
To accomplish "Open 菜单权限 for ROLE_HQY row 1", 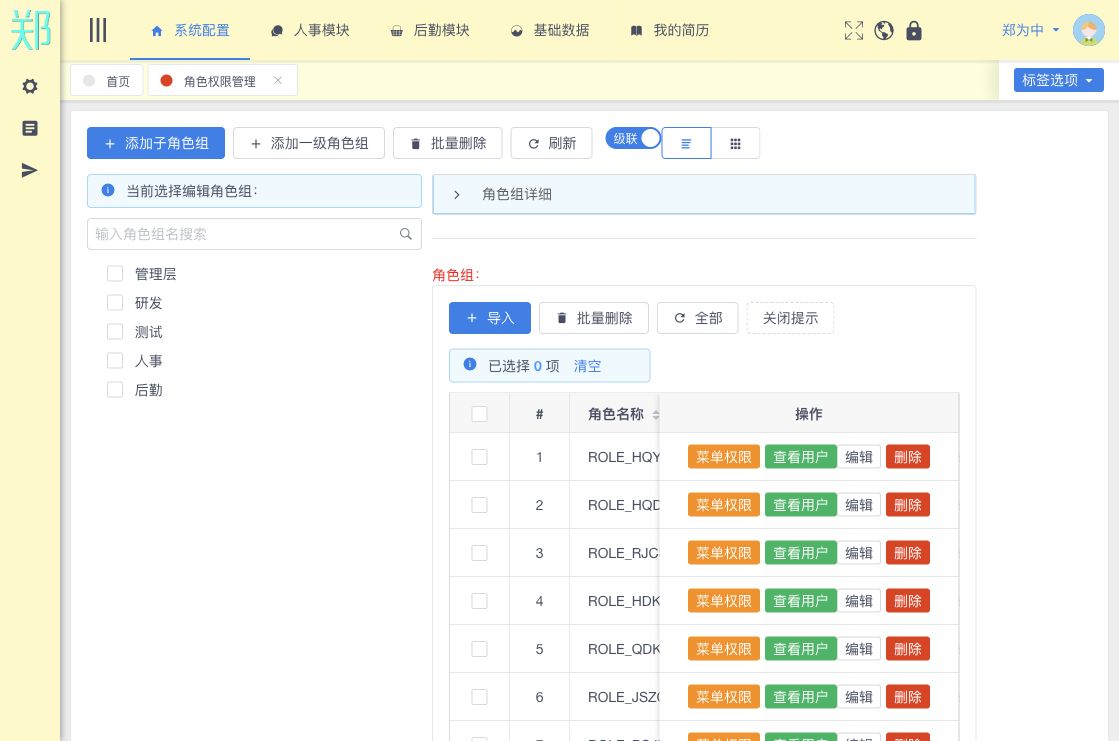I will [x=724, y=457].
